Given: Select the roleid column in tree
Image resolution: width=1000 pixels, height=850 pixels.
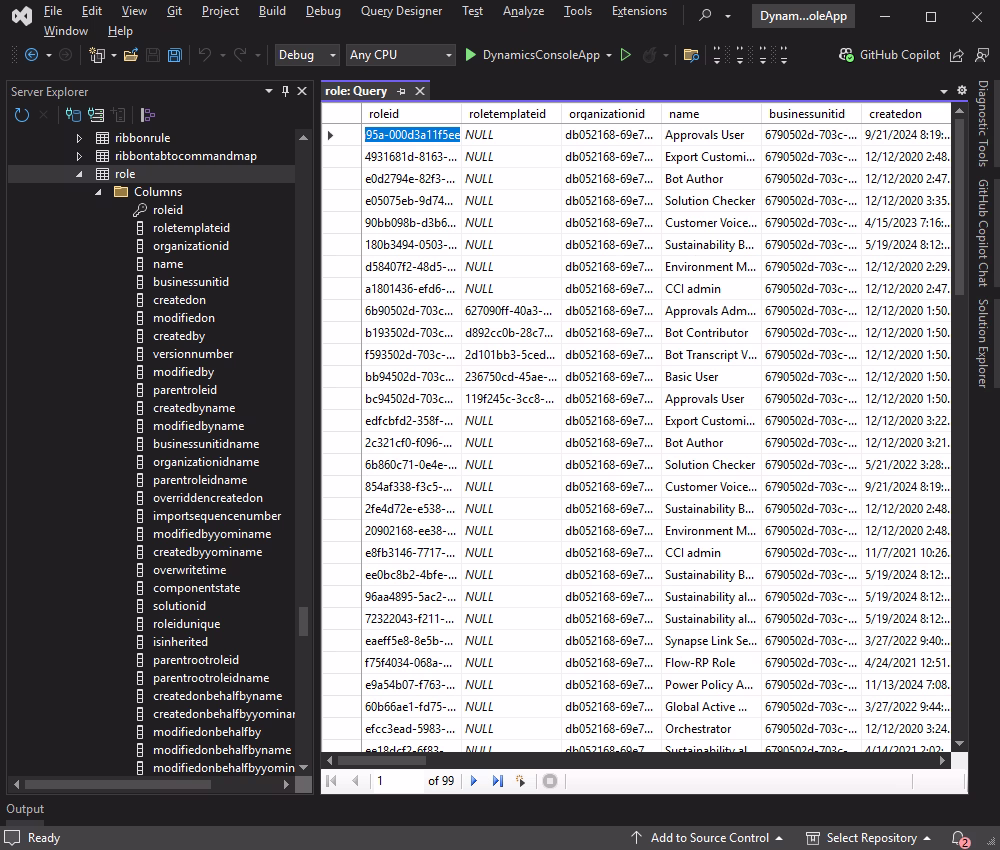Looking at the screenshot, I should pos(168,210).
